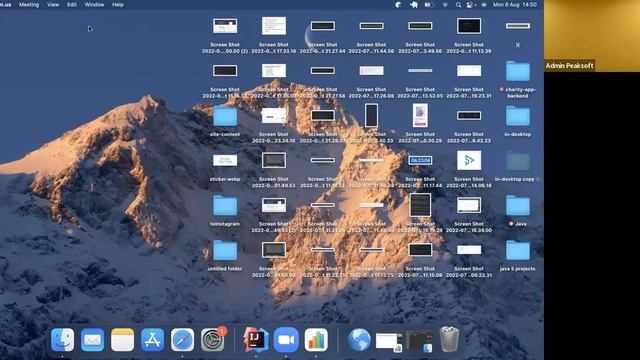Screen dimensions: 640x360
Task: Open the dark minimized window in Dock
Action: click(420, 341)
